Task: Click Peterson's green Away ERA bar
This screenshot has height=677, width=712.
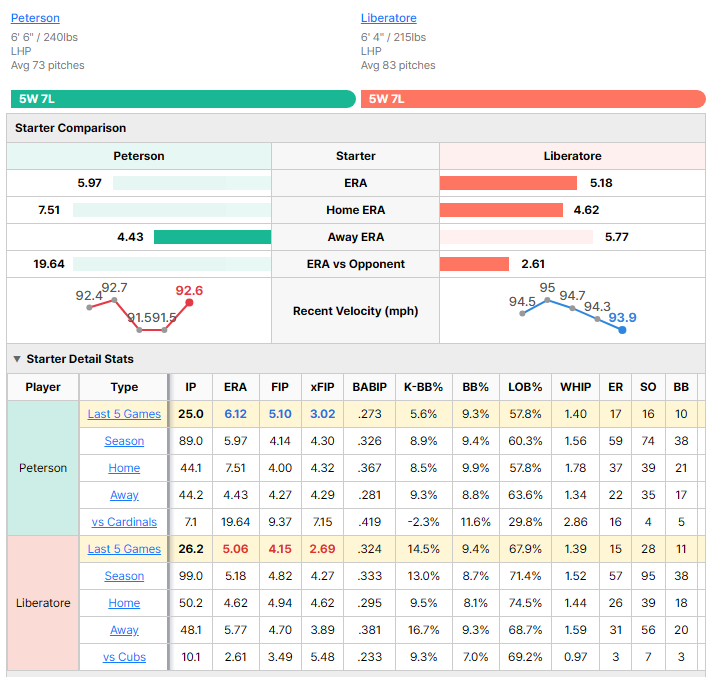Action: [x=213, y=237]
